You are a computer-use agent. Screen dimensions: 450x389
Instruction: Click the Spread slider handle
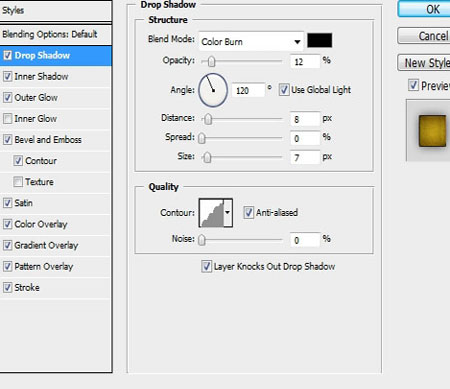tap(202, 138)
